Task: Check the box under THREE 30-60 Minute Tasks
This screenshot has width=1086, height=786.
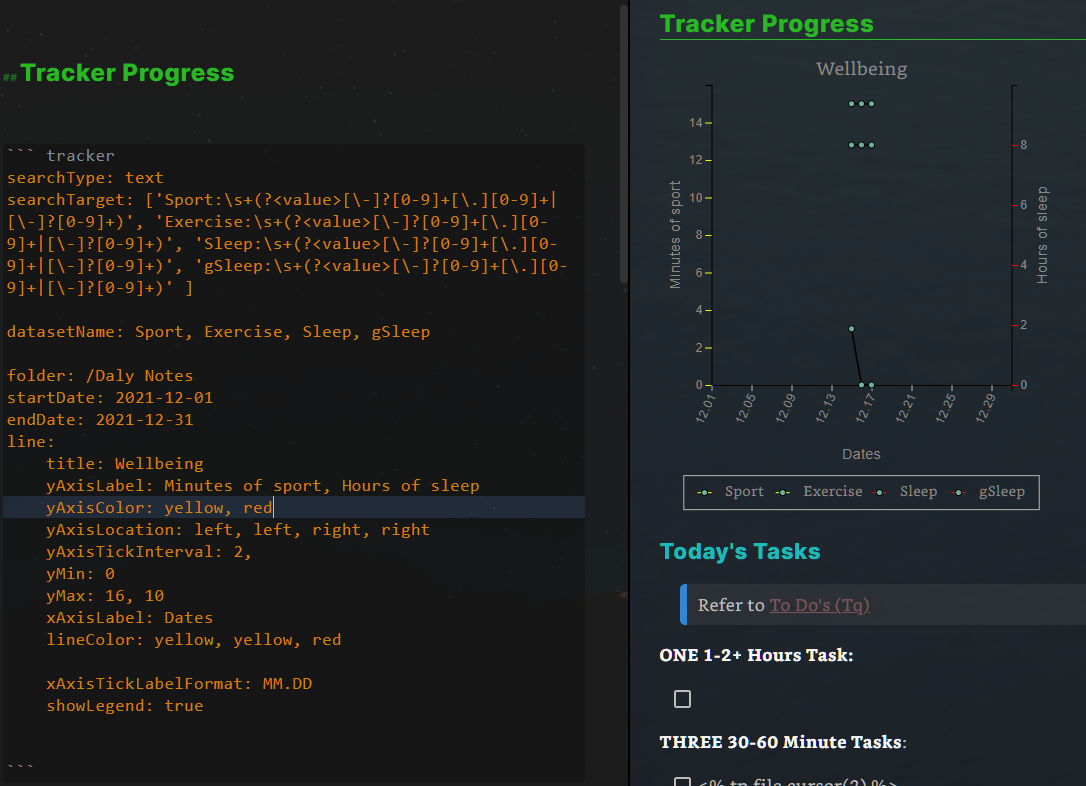Action: click(683, 782)
